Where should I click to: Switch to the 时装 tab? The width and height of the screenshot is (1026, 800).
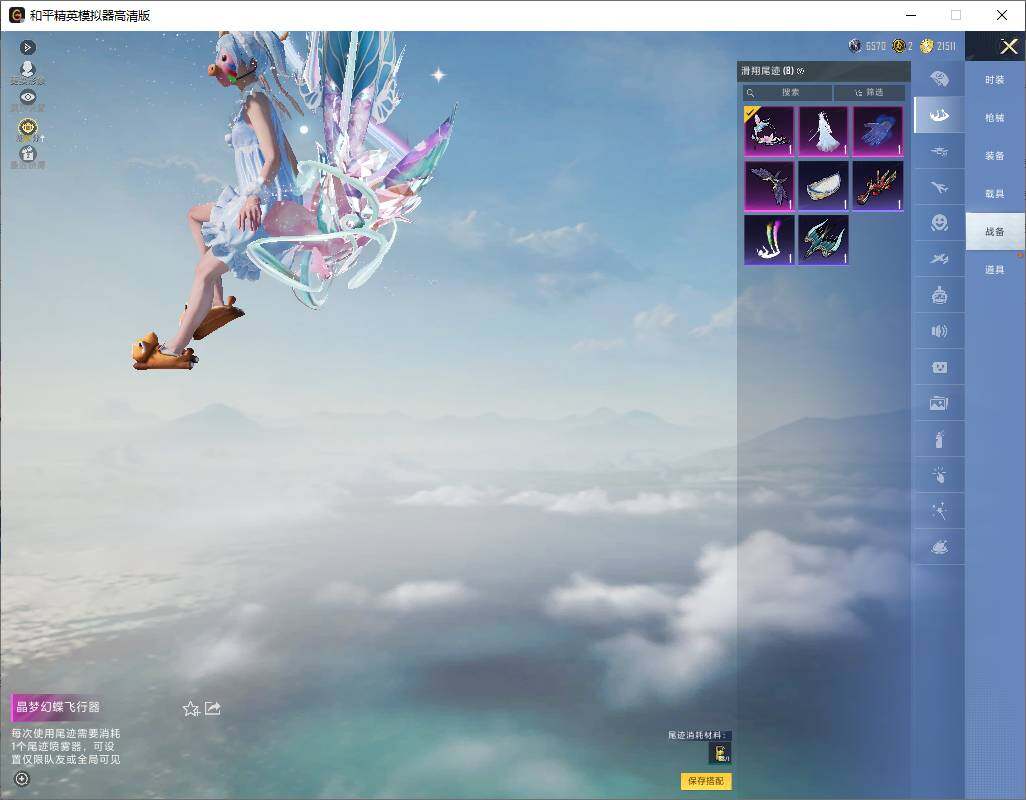[995, 80]
